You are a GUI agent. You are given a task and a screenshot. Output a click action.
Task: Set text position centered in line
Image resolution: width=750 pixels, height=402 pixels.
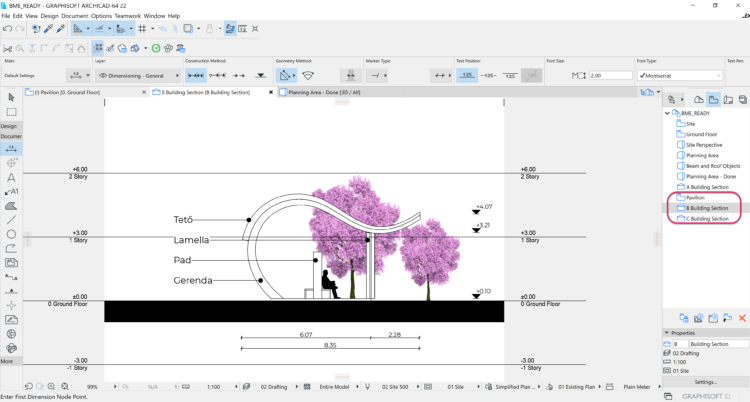[x=490, y=75]
